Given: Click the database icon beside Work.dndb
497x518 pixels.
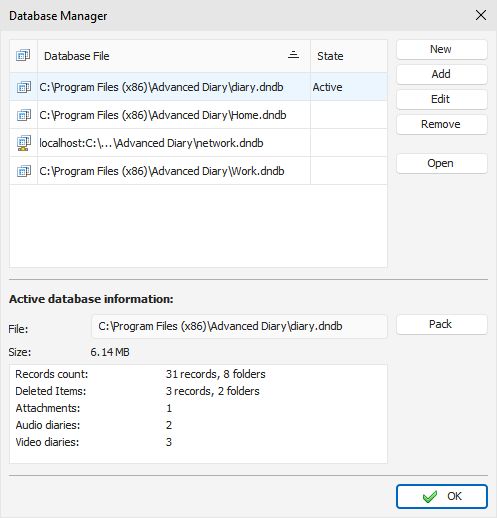Looking at the screenshot, I should pos(24,171).
